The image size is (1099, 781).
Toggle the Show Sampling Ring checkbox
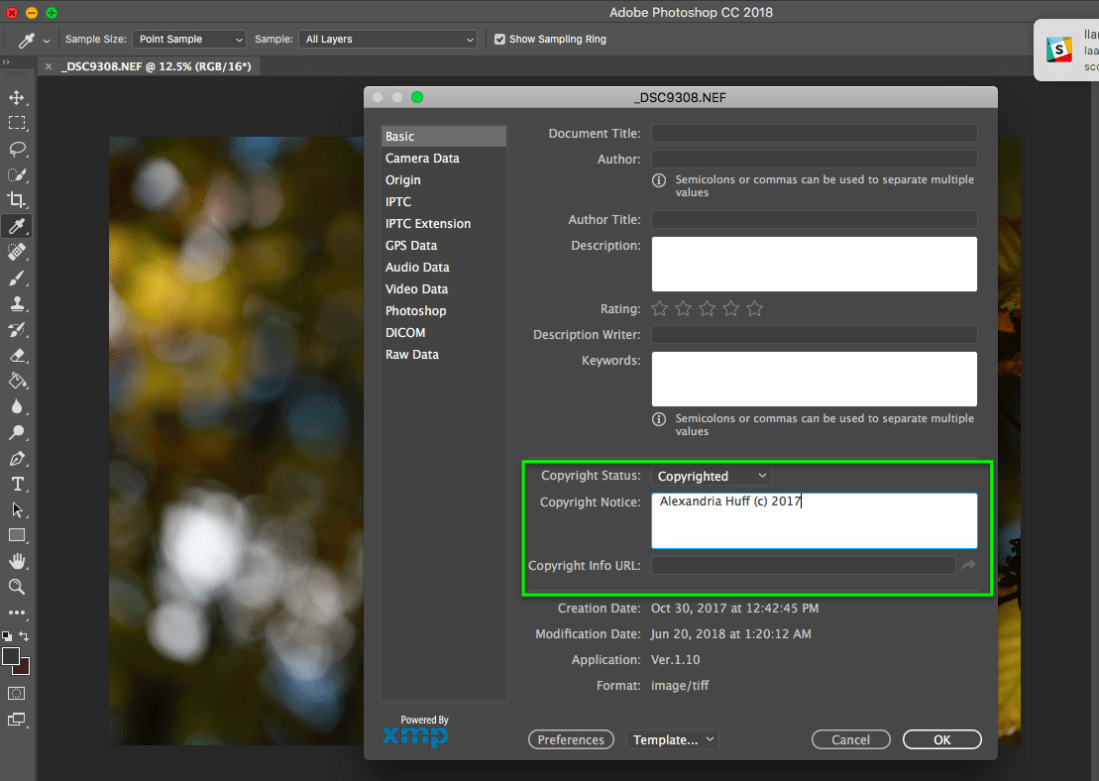click(499, 39)
